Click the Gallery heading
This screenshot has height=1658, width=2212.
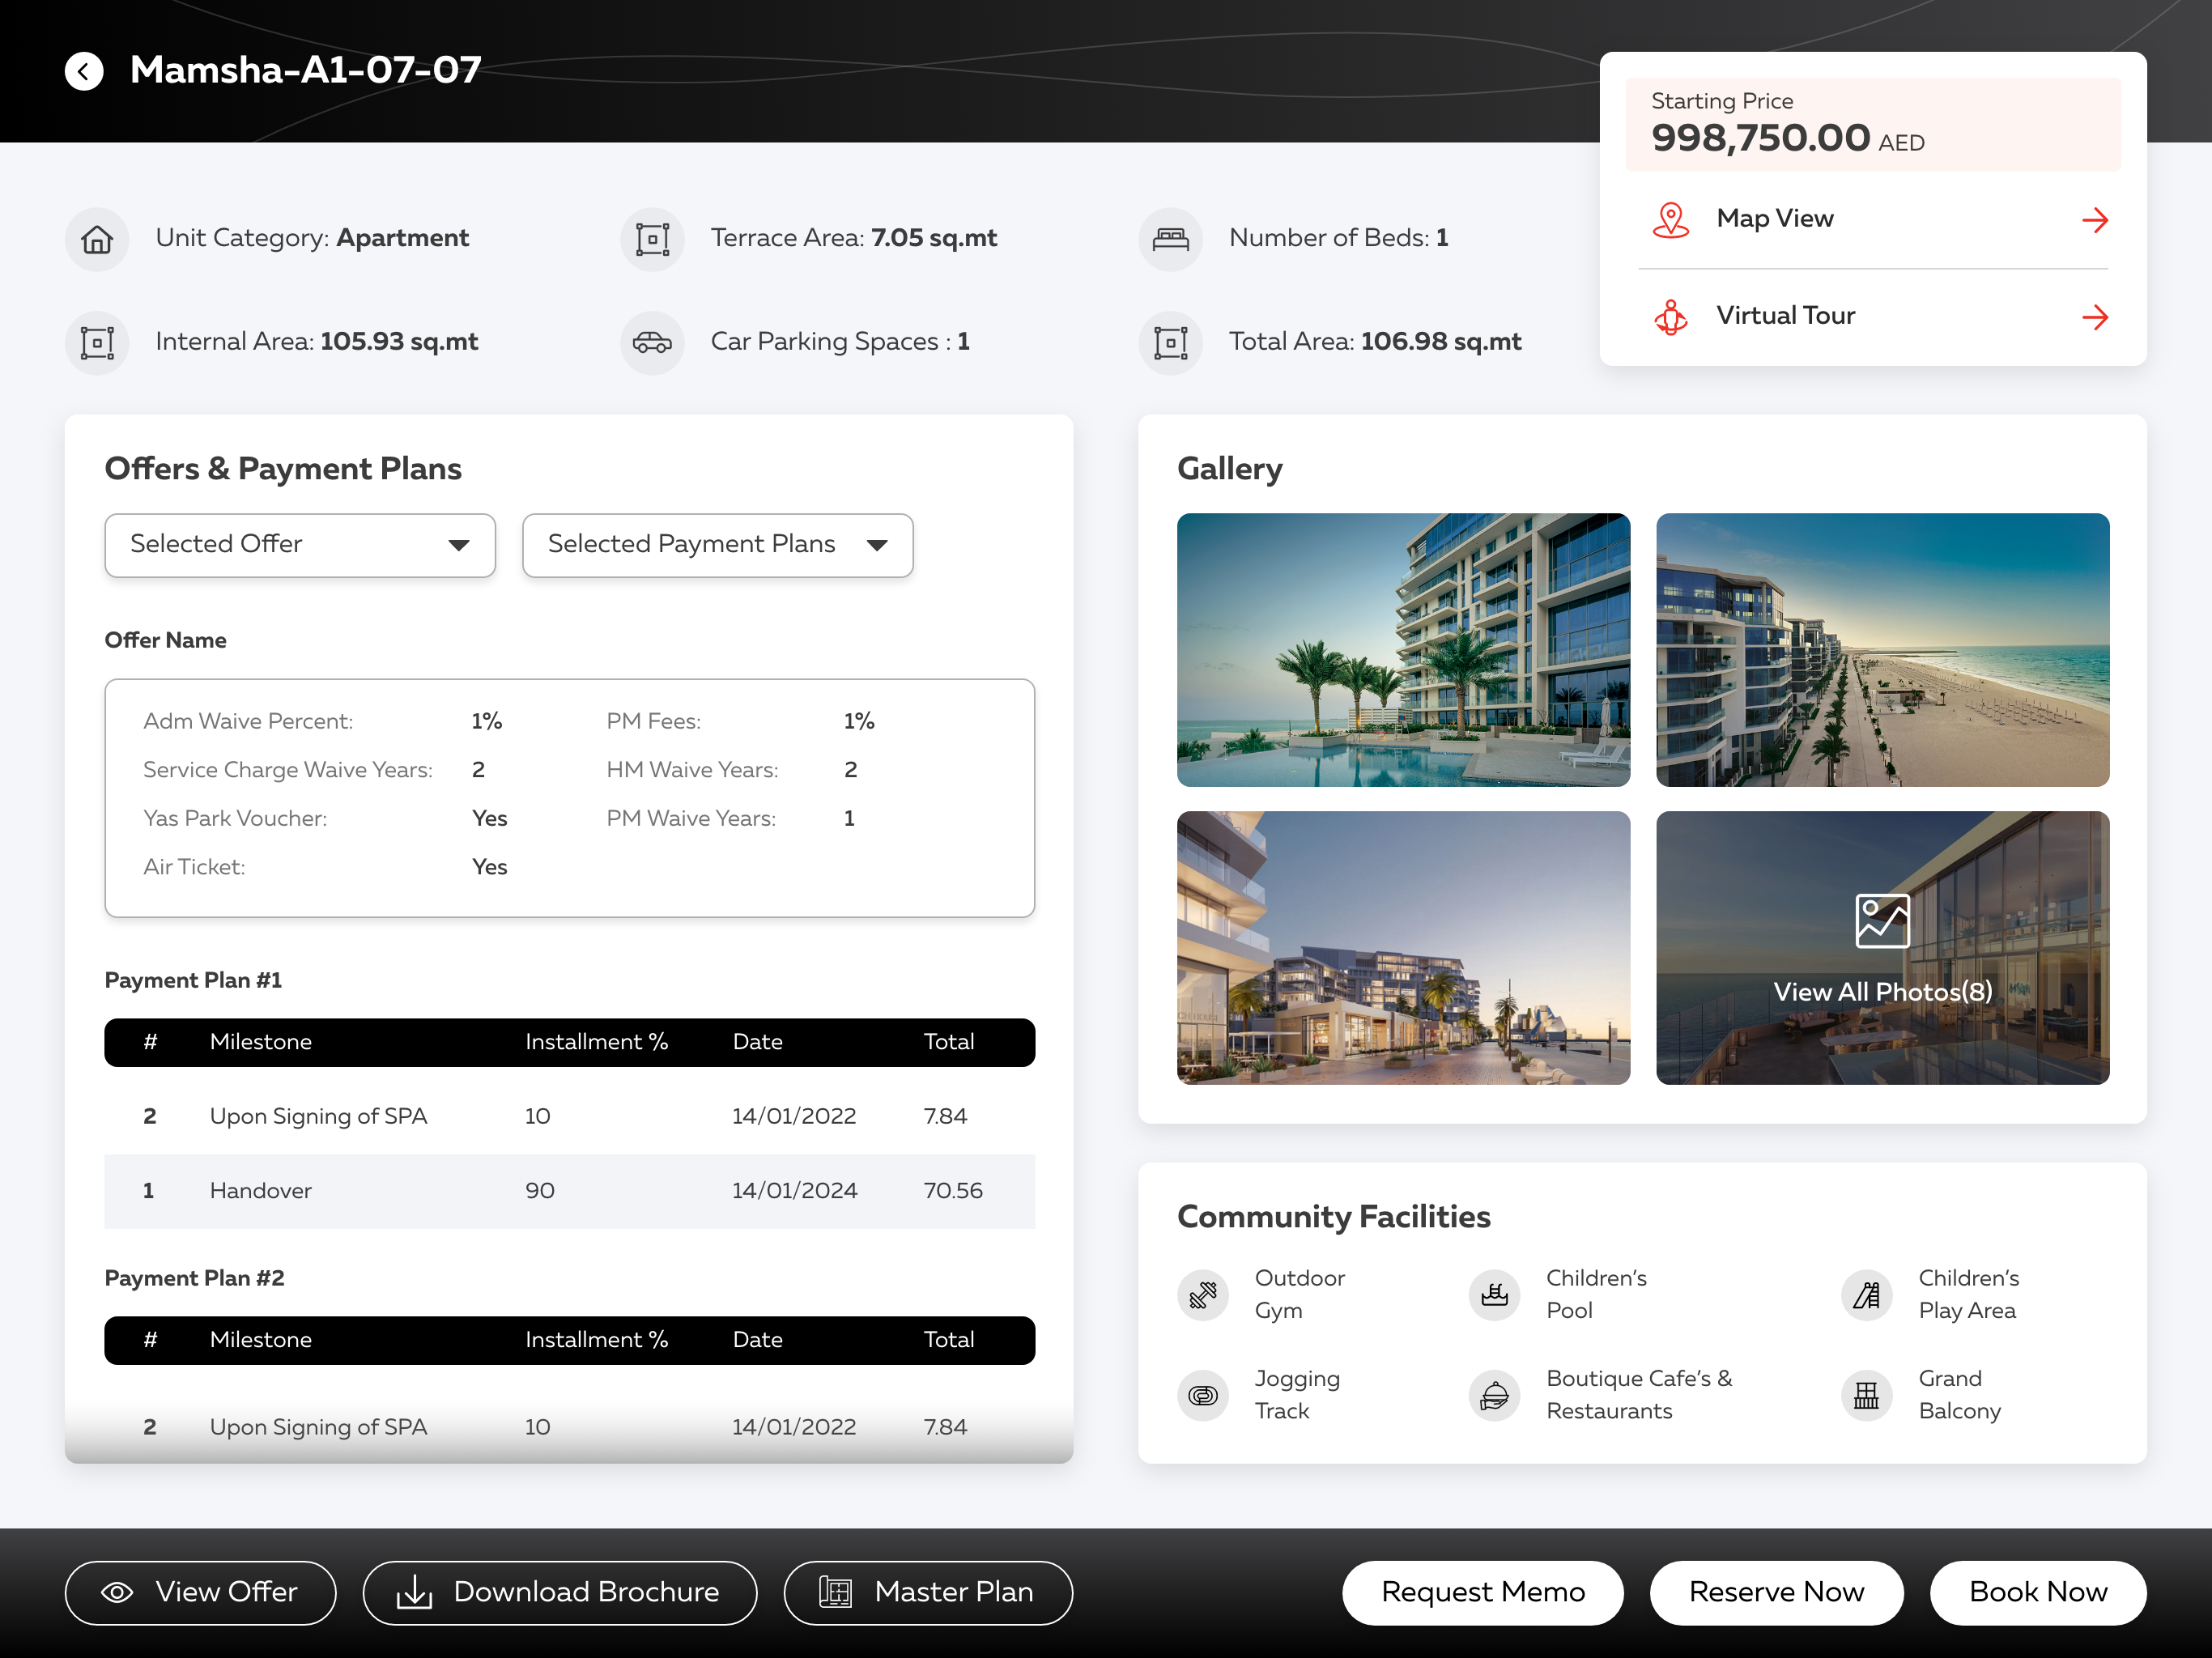pos(1230,469)
